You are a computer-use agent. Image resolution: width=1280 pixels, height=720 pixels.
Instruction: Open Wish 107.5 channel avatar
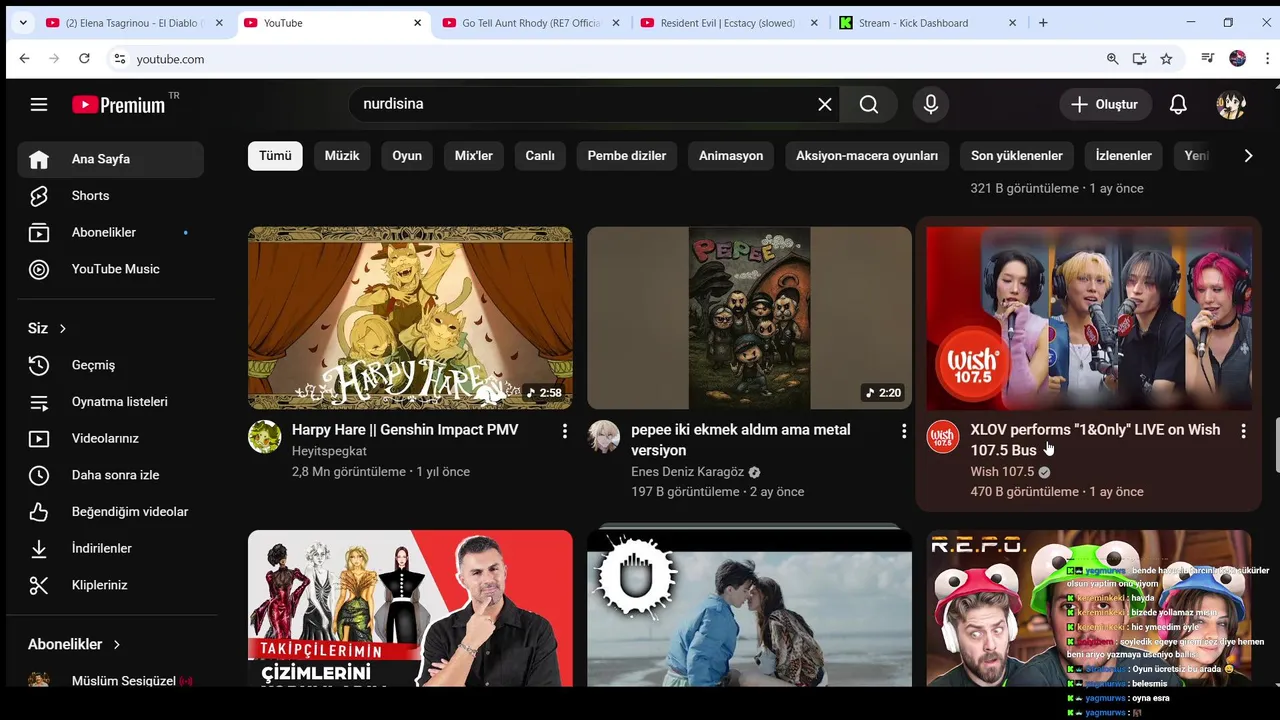[943, 437]
